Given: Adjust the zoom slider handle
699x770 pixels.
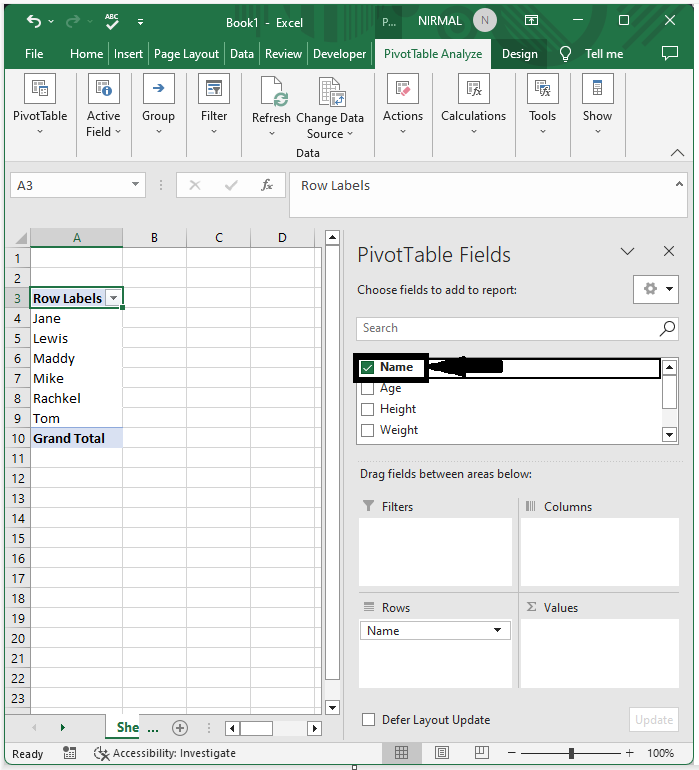Looking at the screenshot, I should click(571, 752).
